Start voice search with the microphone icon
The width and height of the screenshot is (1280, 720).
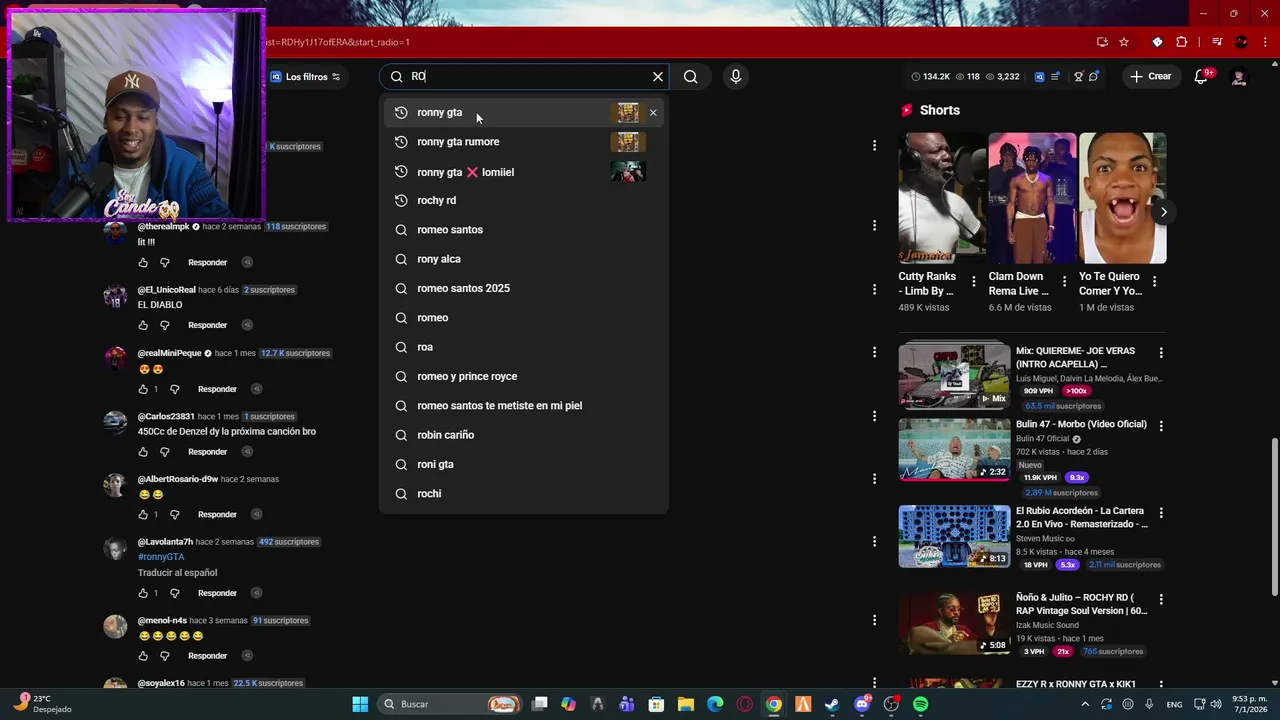(x=736, y=77)
